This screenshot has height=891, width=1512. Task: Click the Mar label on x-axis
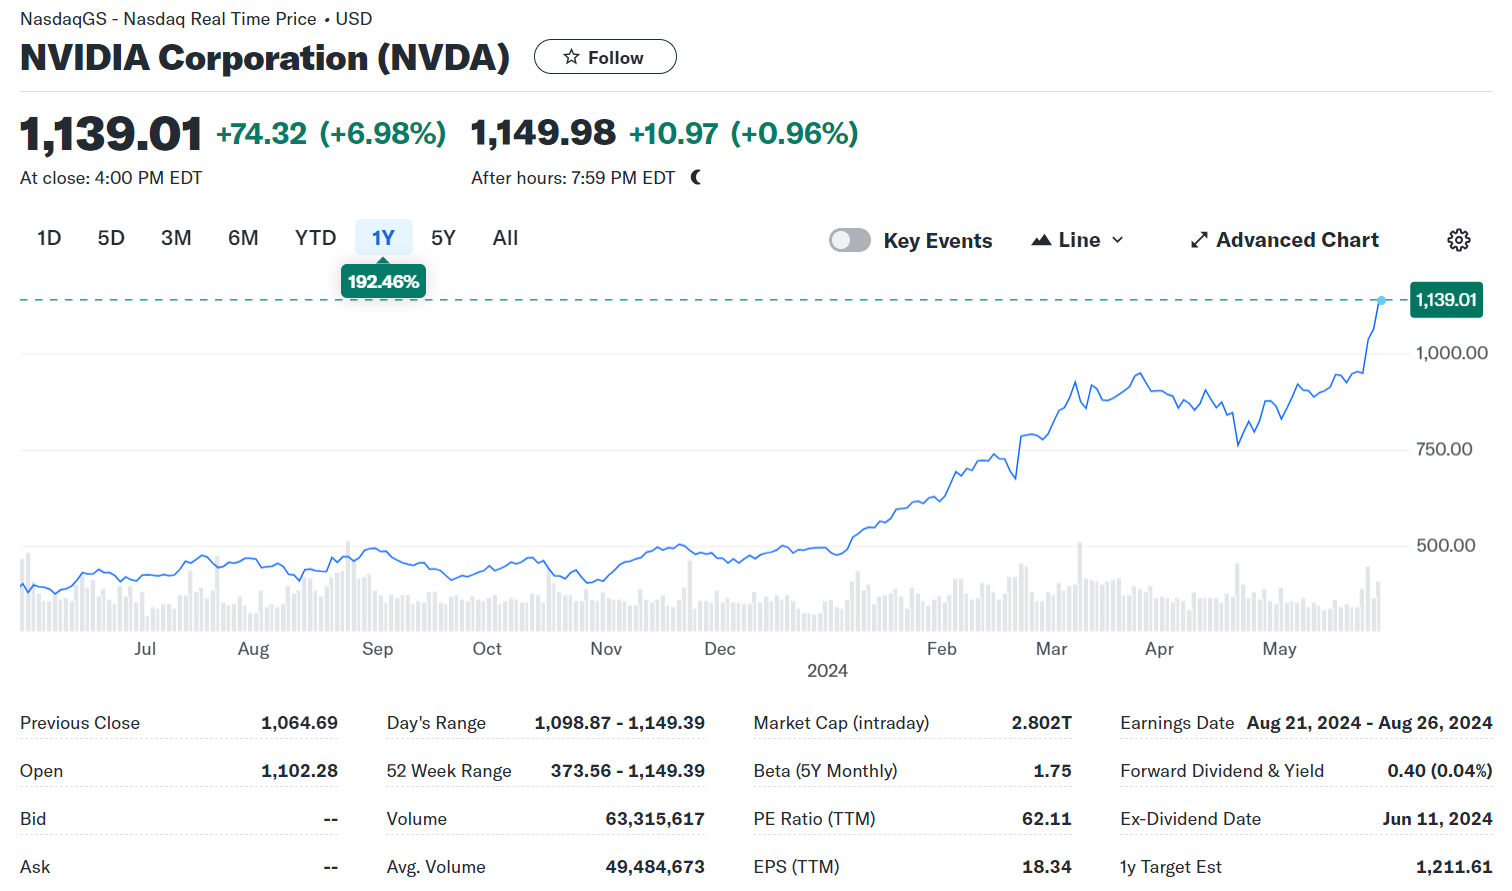click(1051, 649)
